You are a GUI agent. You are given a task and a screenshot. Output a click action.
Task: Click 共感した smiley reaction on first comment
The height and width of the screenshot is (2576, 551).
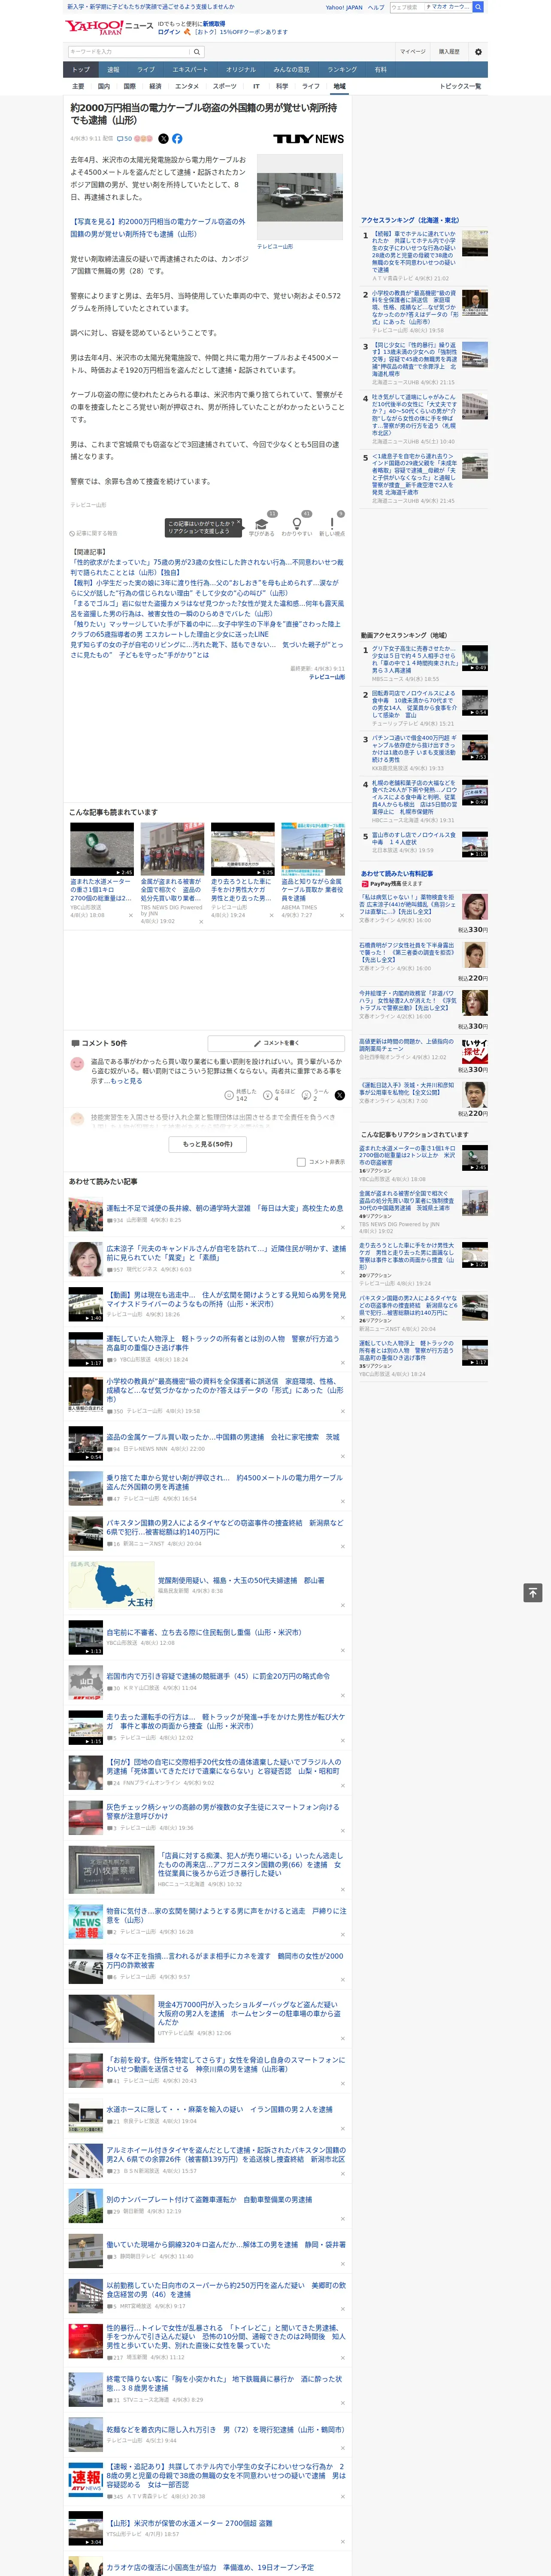point(242,1094)
